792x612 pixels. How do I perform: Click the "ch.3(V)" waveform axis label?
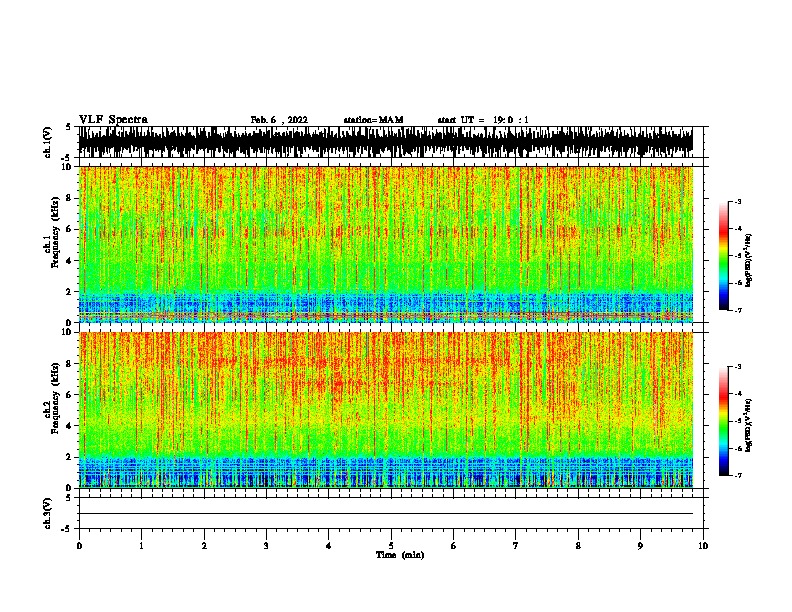(x=48, y=513)
